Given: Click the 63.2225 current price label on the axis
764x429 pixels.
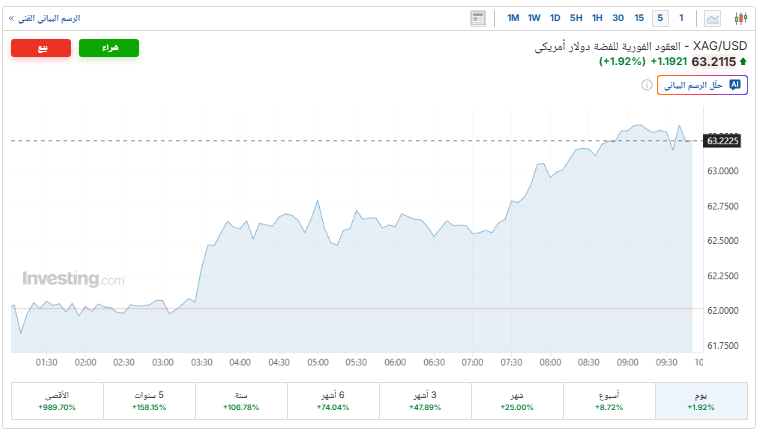Looking at the screenshot, I should pyautogui.click(x=722, y=141).
